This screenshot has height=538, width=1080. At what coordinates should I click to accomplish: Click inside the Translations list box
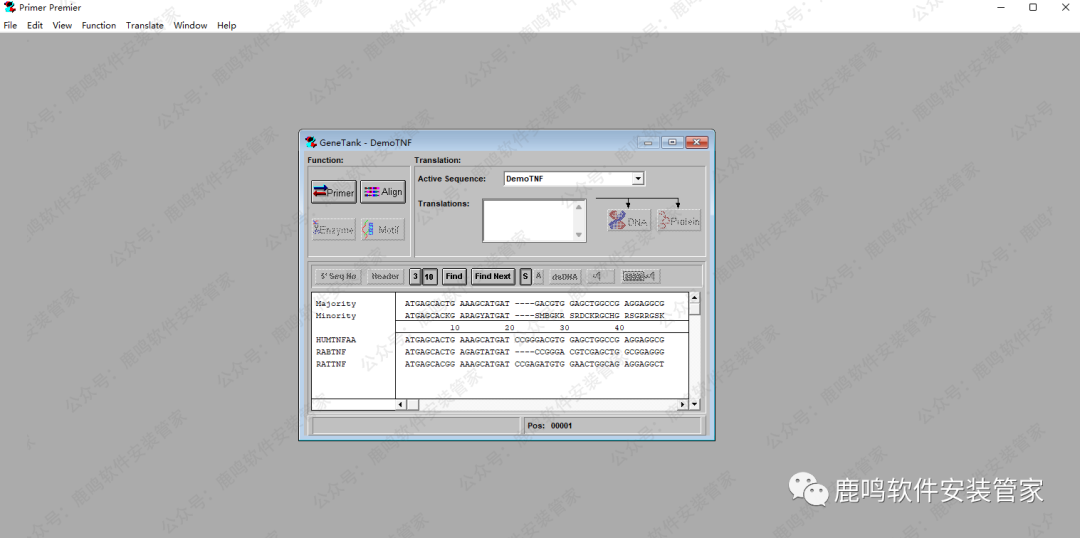tap(528, 220)
